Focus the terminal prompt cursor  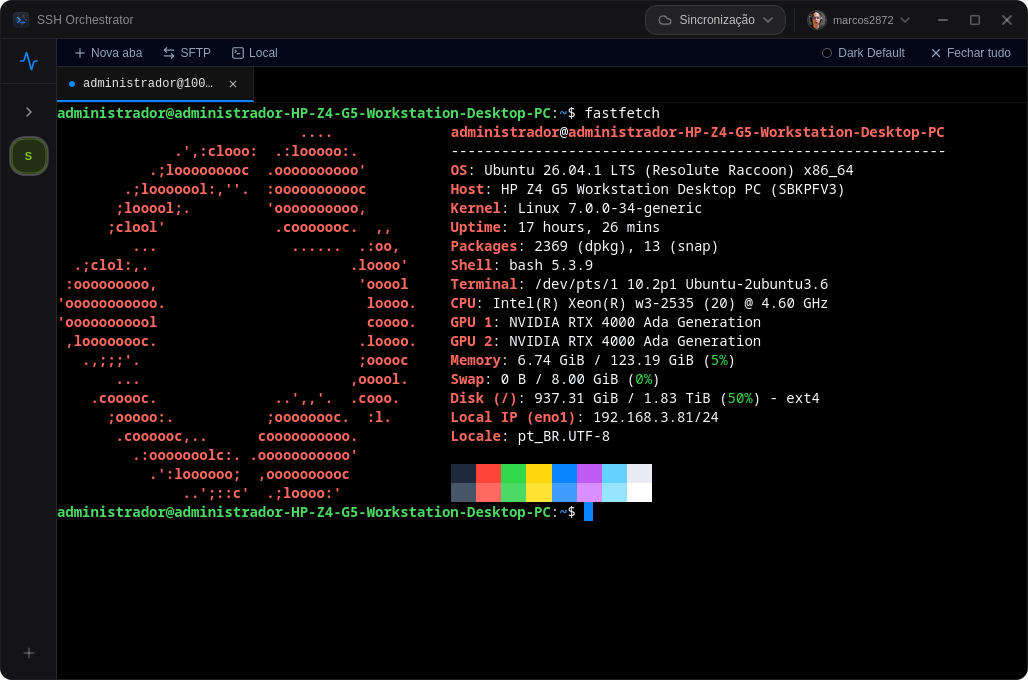588,512
